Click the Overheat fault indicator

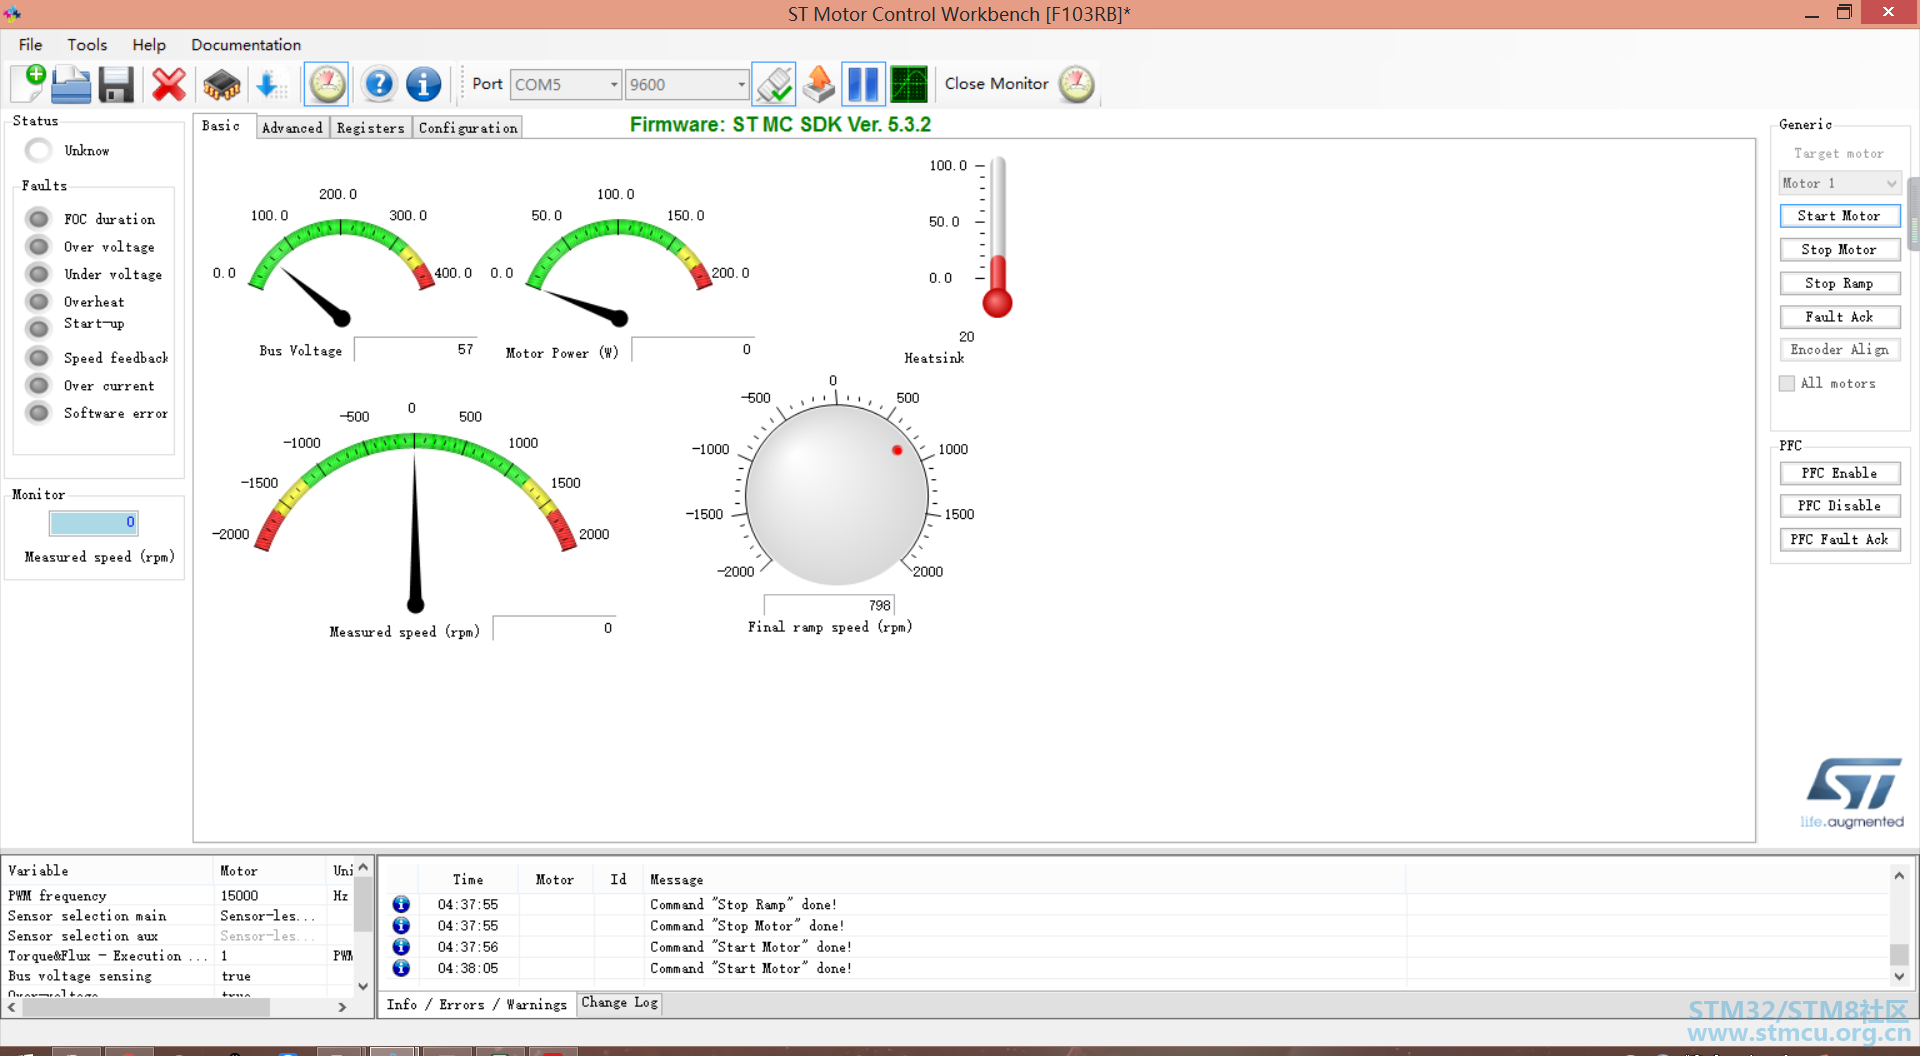(x=38, y=301)
